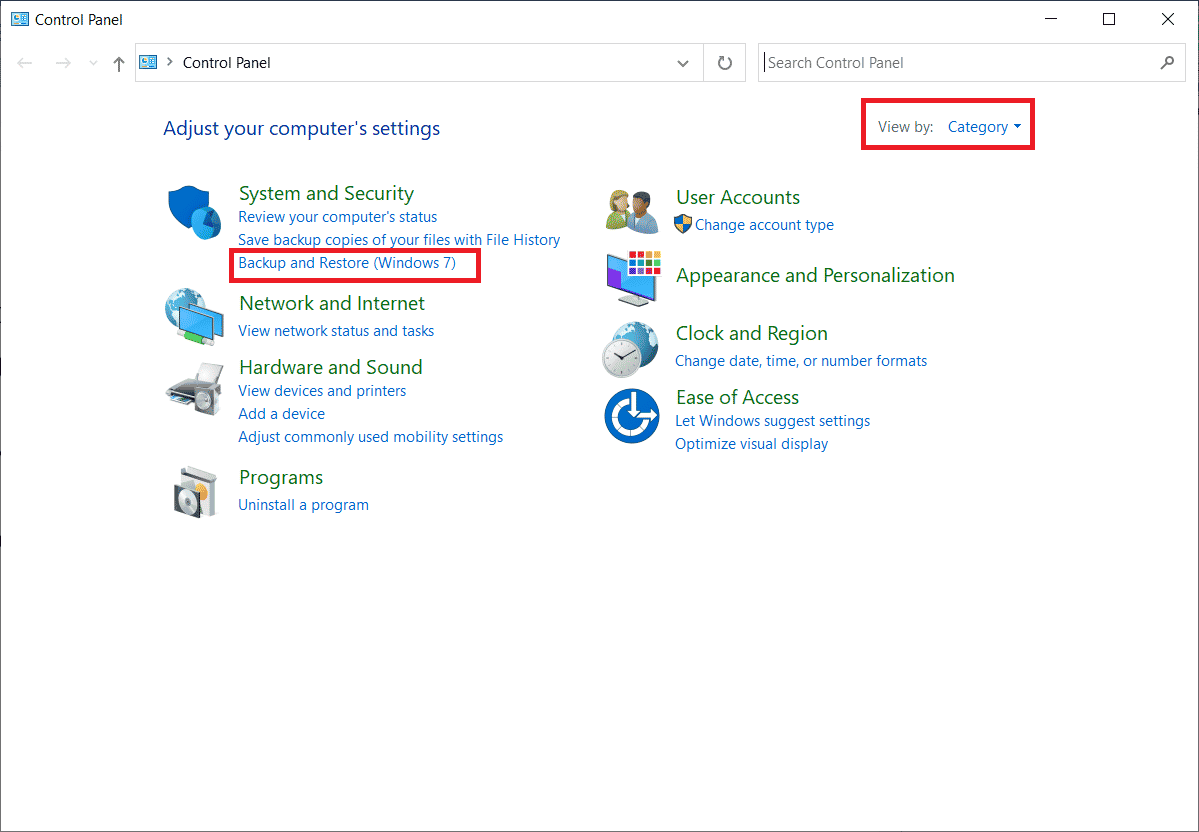
Task: Refresh the Control Panel view
Action: [725, 63]
